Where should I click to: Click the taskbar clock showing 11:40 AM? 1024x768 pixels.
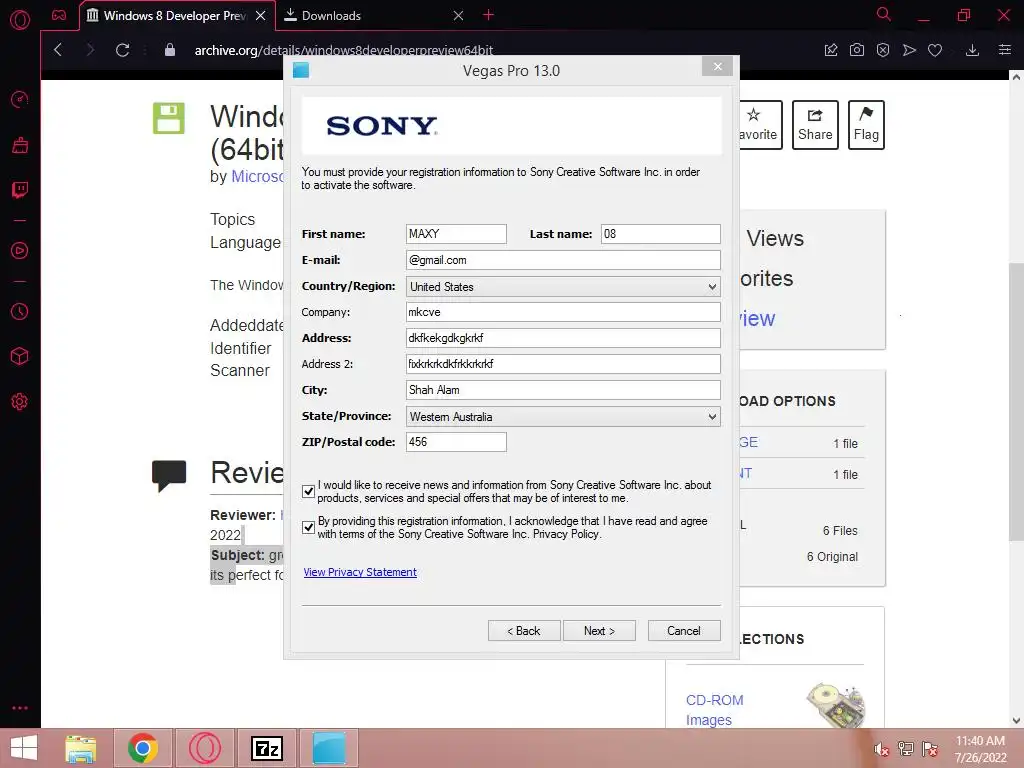980,749
